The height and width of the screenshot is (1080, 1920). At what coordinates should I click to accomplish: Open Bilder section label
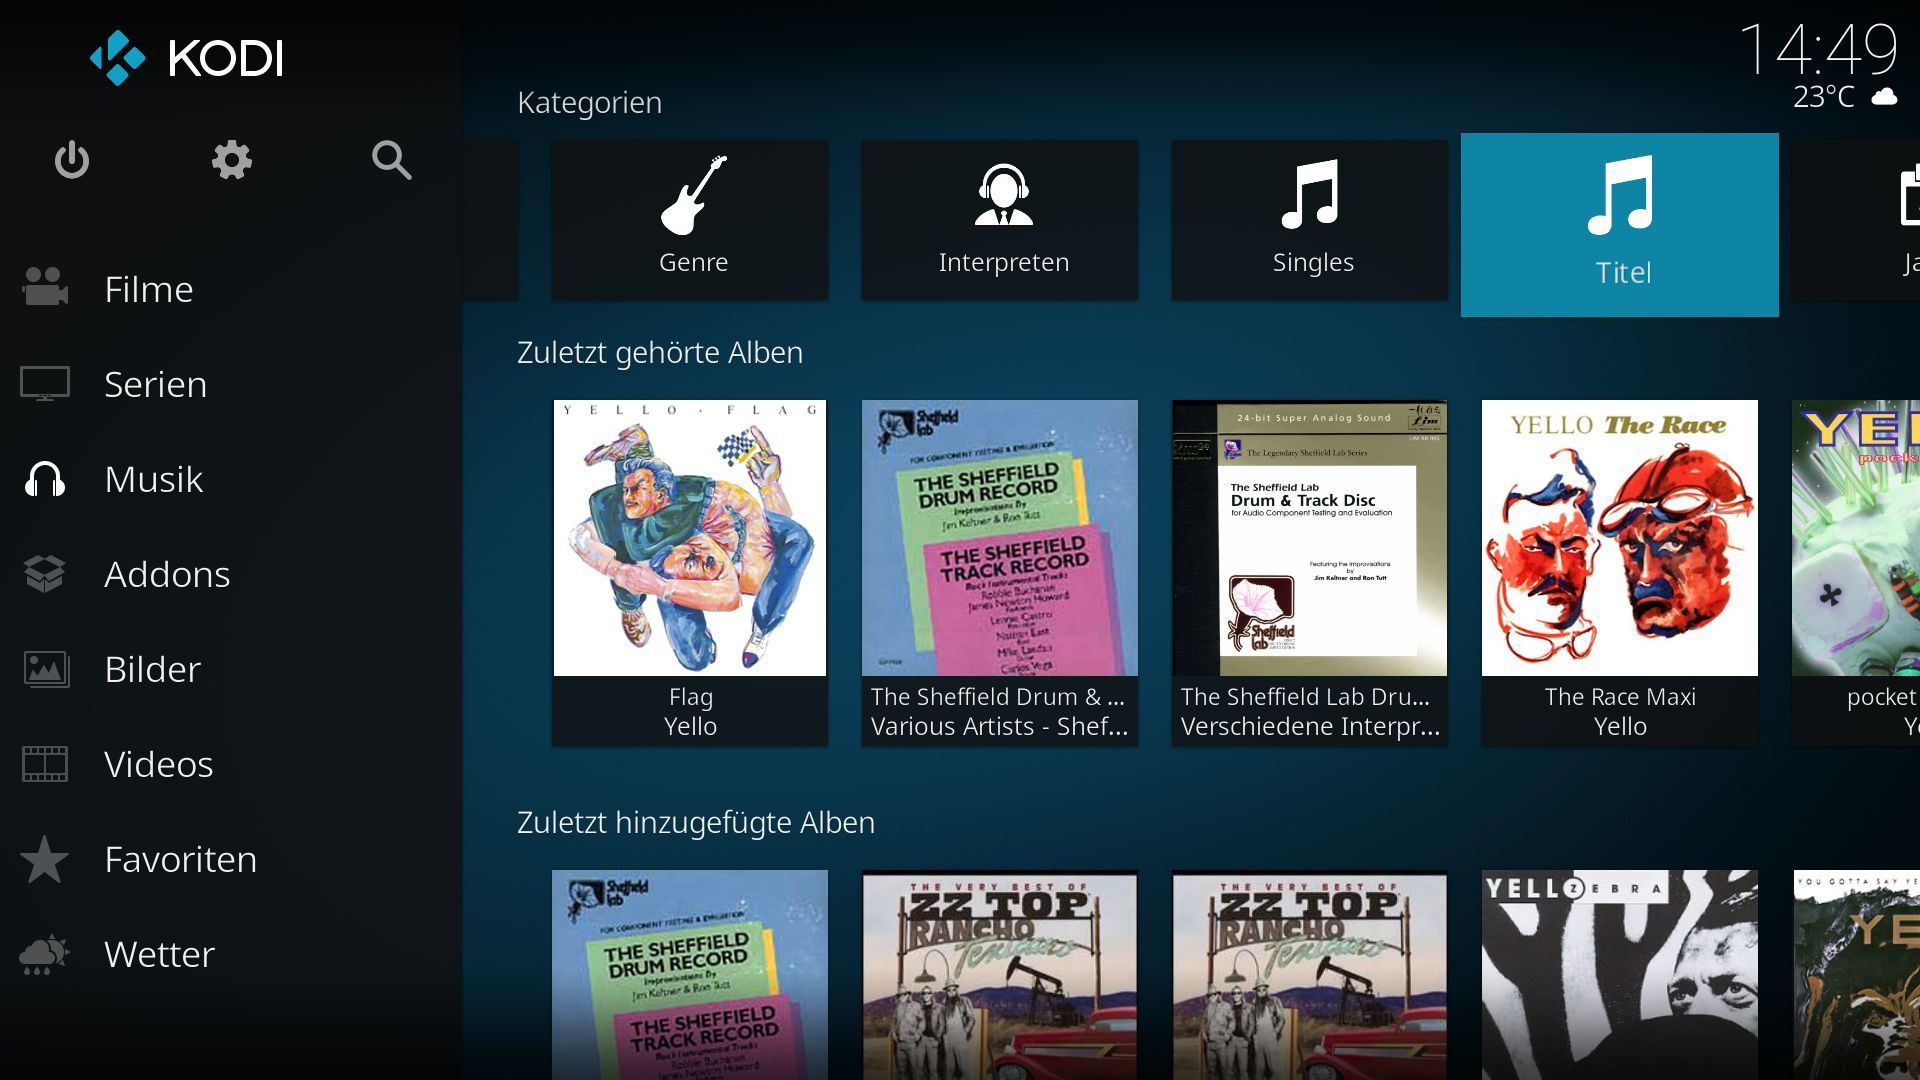[x=152, y=669]
